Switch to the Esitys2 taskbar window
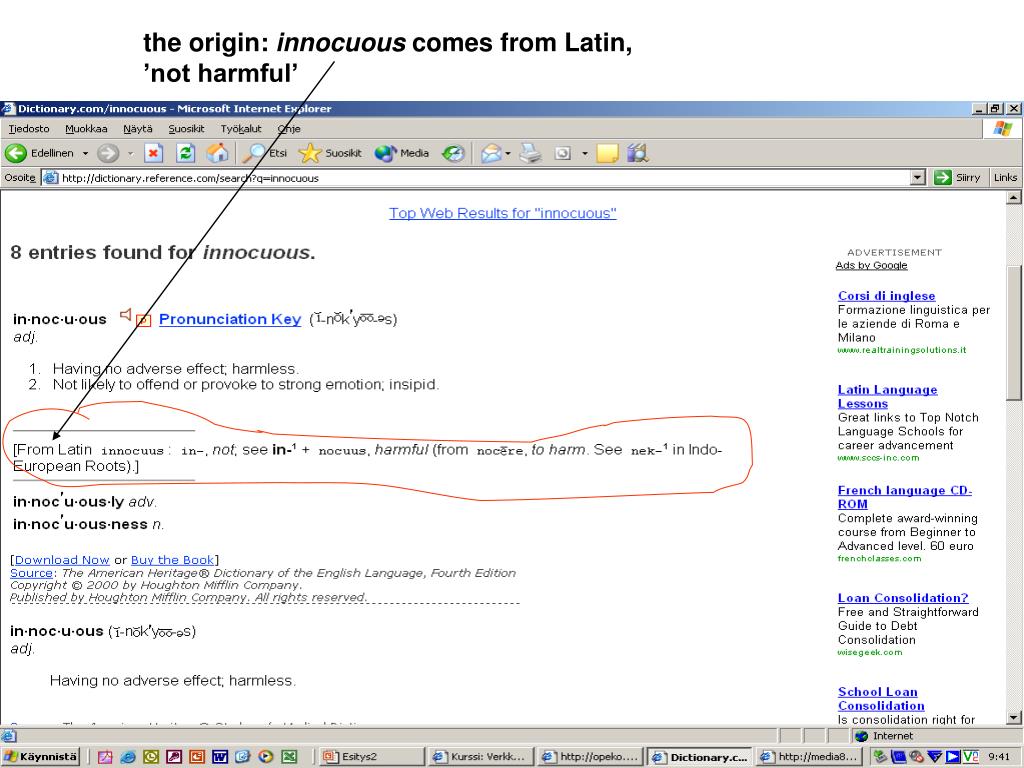The image size is (1024, 768). pyautogui.click(x=372, y=757)
